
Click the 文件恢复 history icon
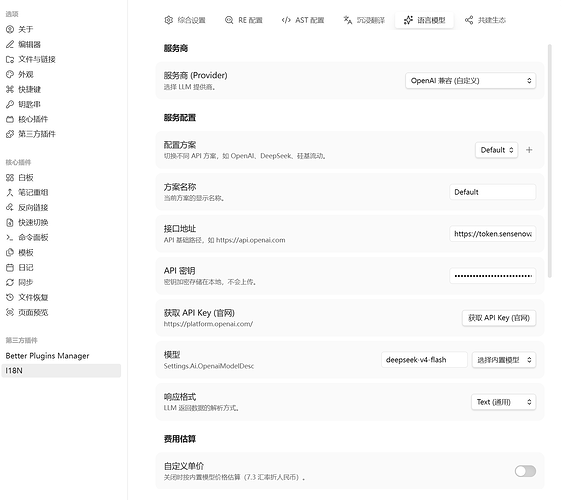[10, 297]
